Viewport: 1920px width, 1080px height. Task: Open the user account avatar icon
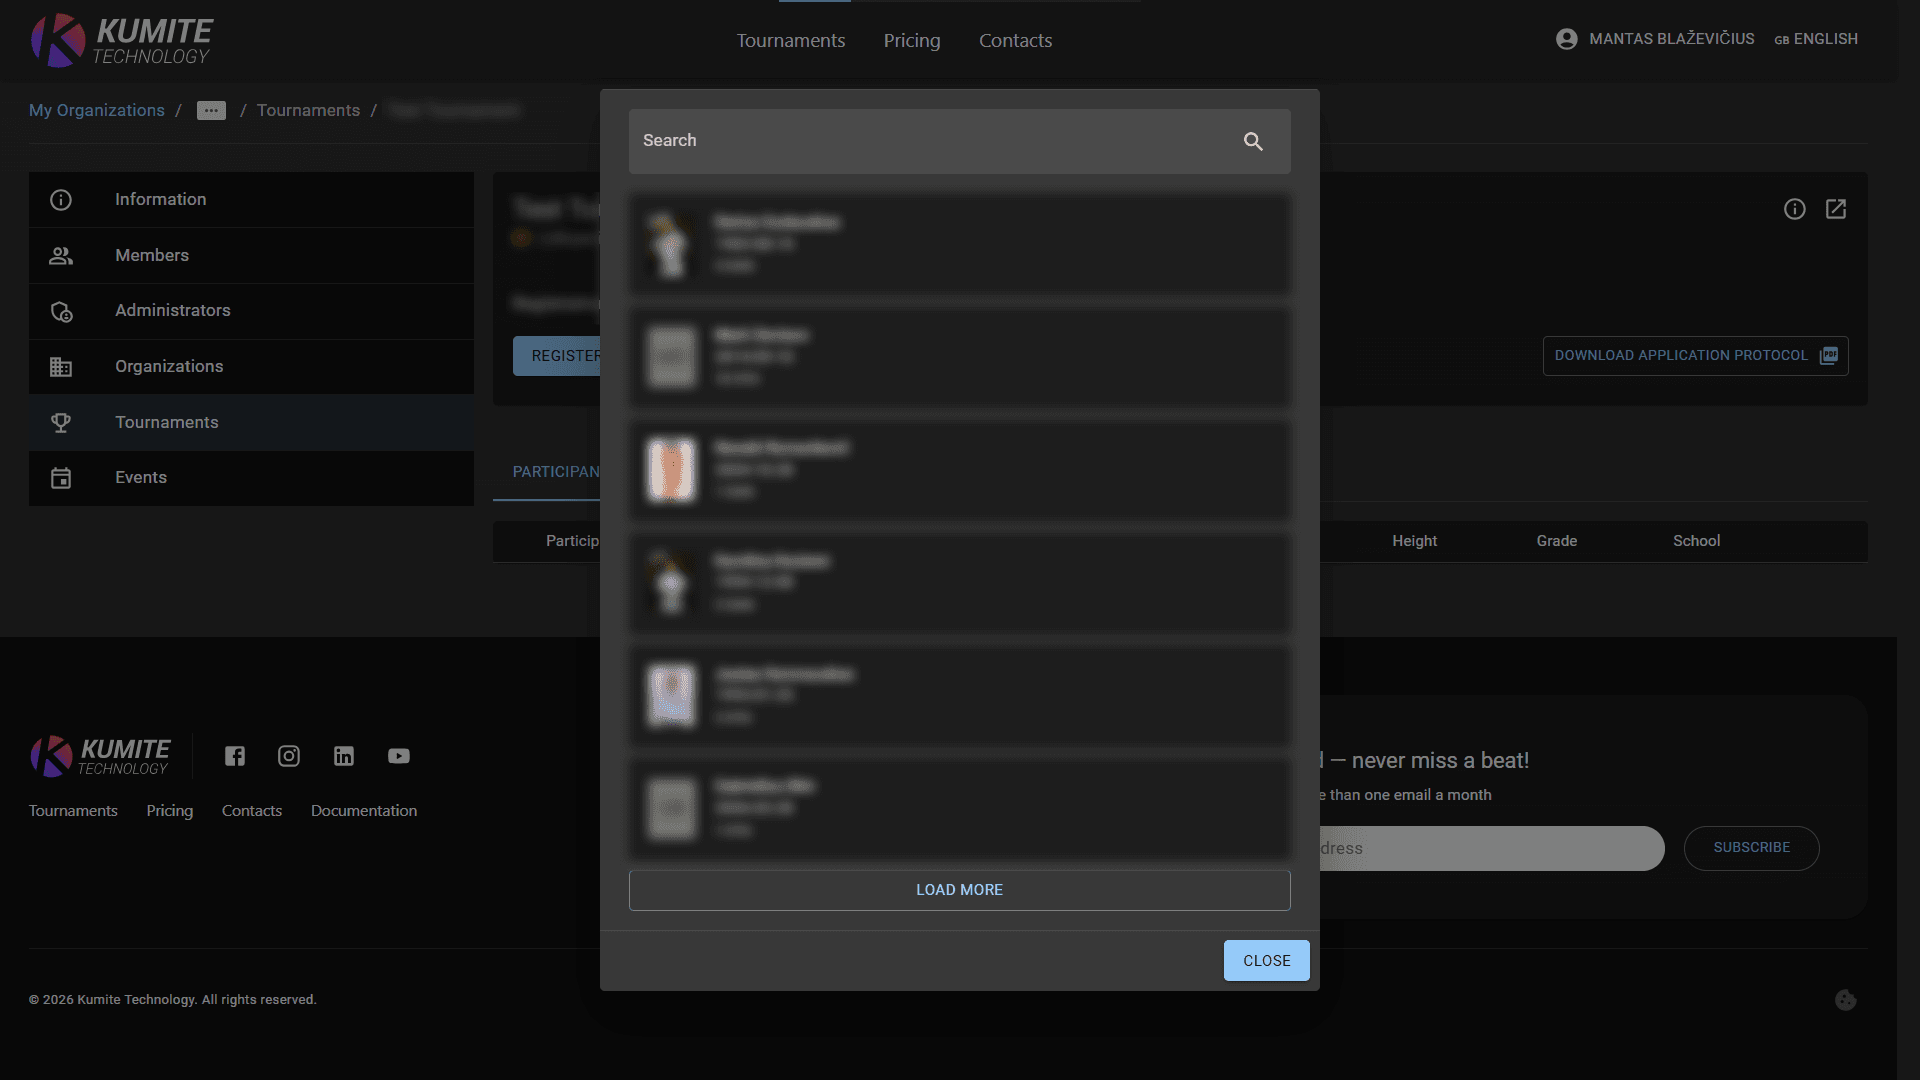tap(1566, 39)
